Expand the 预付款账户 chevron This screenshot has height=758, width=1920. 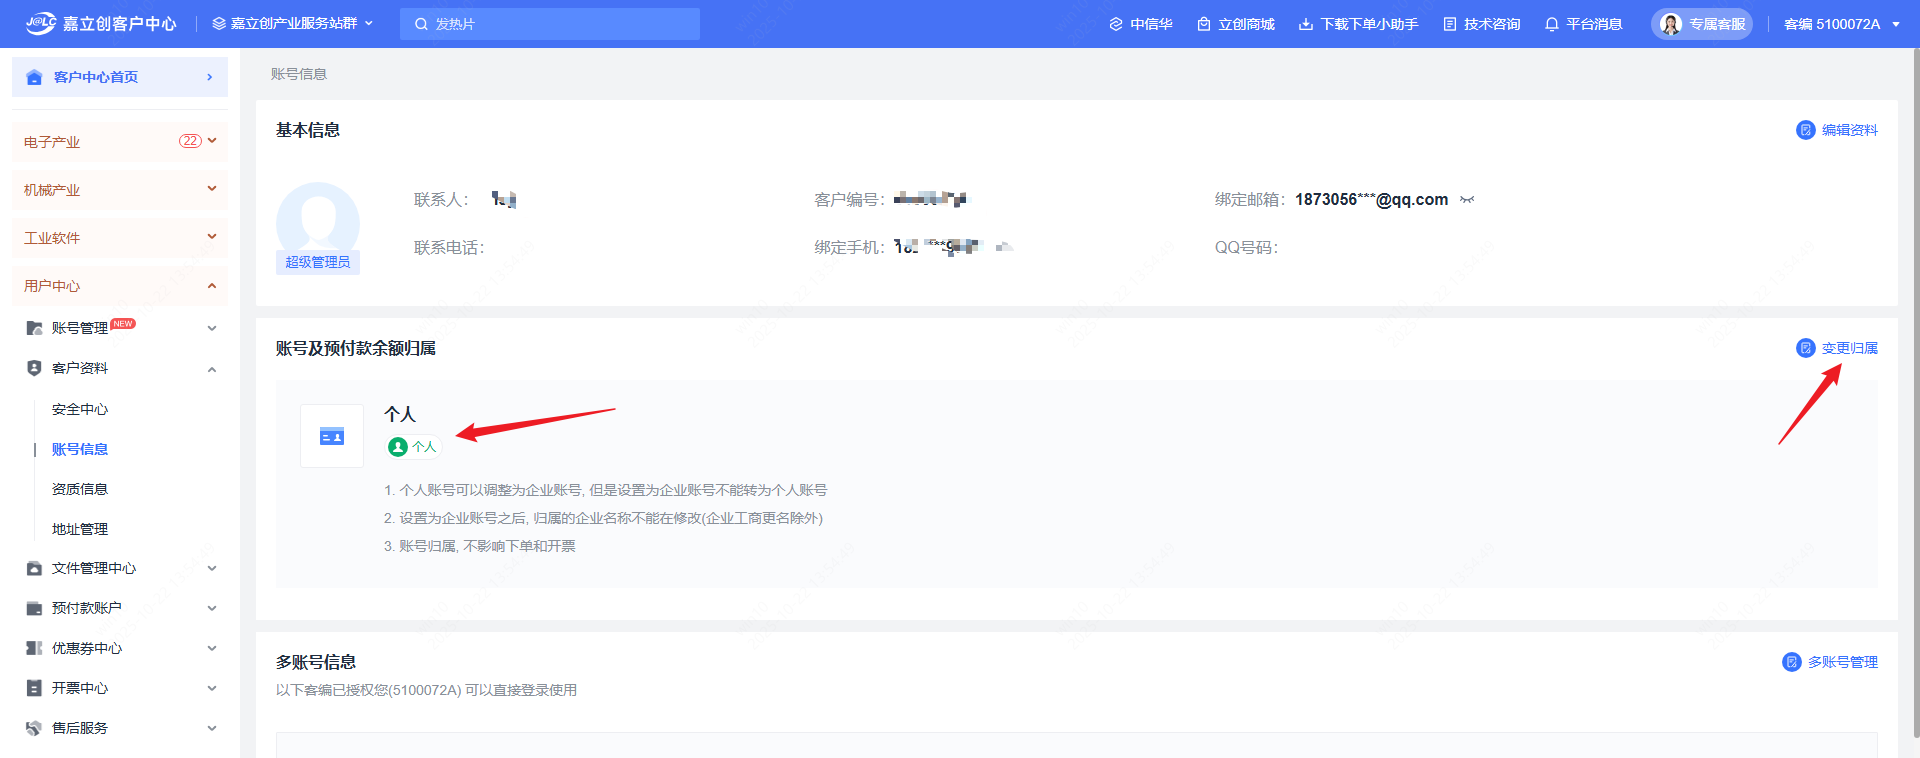click(x=212, y=608)
